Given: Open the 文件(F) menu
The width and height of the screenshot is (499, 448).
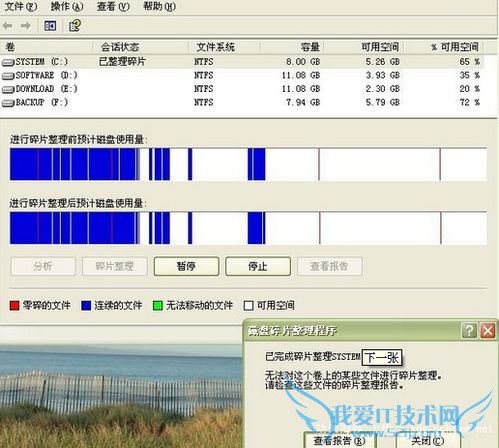Looking at the screenshot, I should [21, 6].
